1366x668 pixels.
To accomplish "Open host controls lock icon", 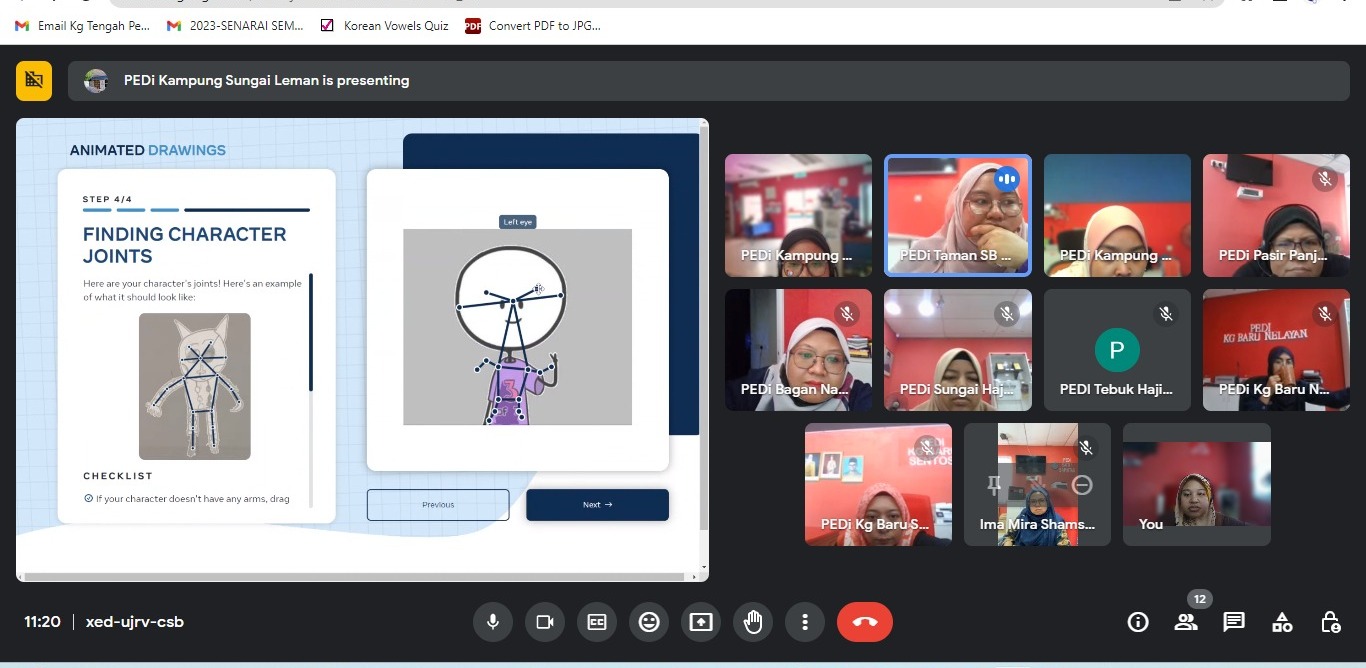I will tap(1330, 622).
